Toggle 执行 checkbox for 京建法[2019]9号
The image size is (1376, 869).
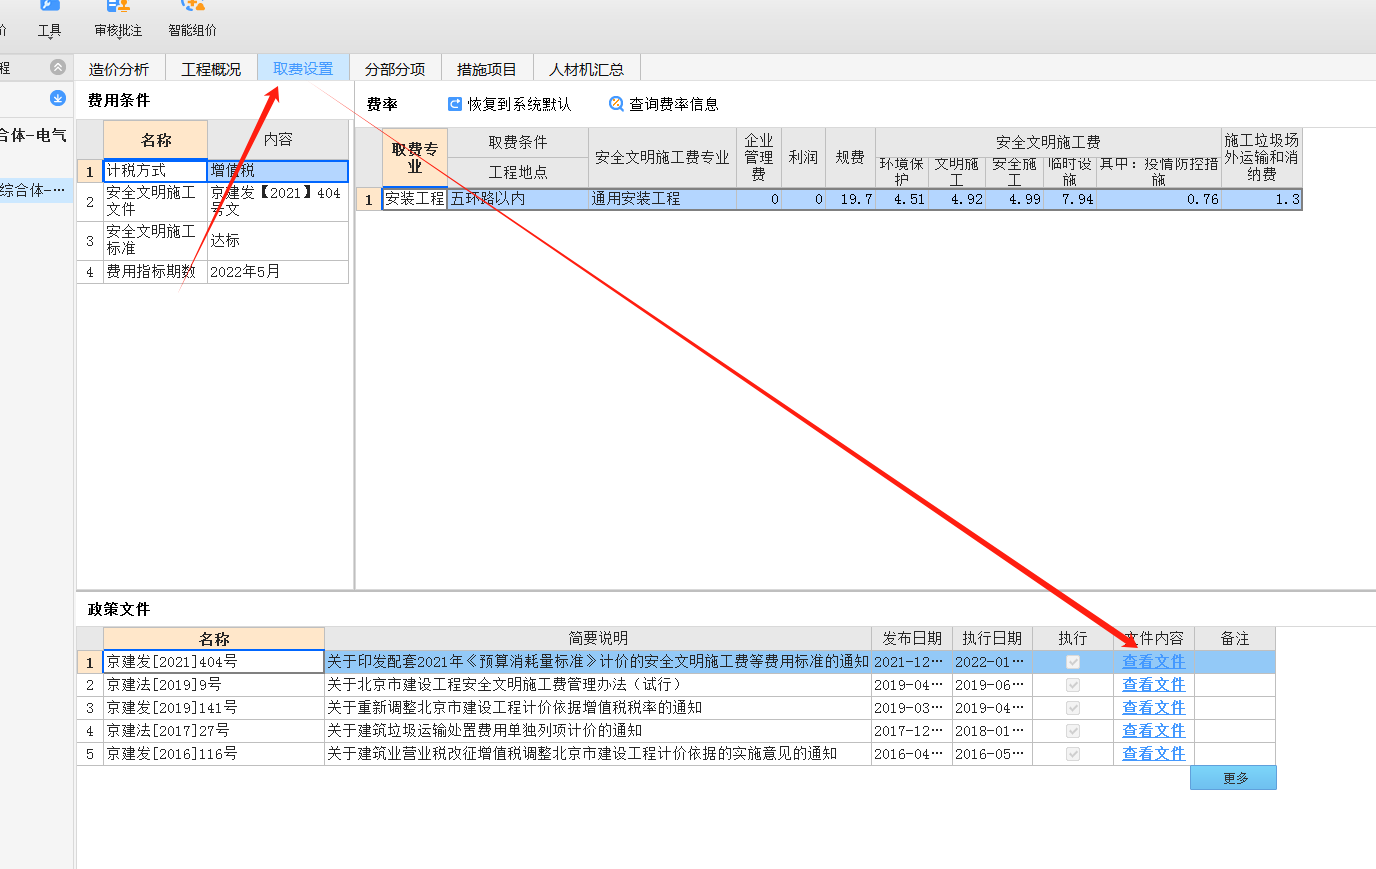point(1073,685)
